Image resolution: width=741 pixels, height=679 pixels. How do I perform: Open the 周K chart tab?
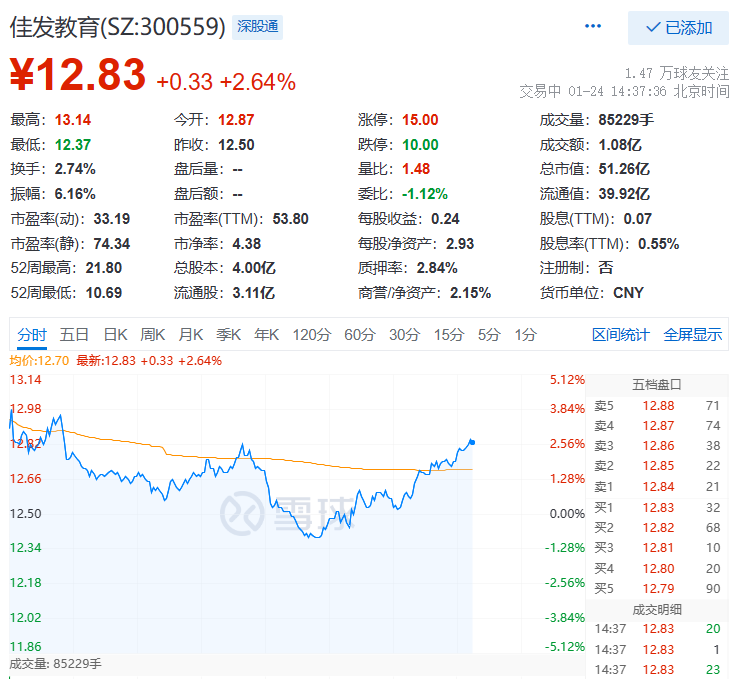tap(153, 335)
